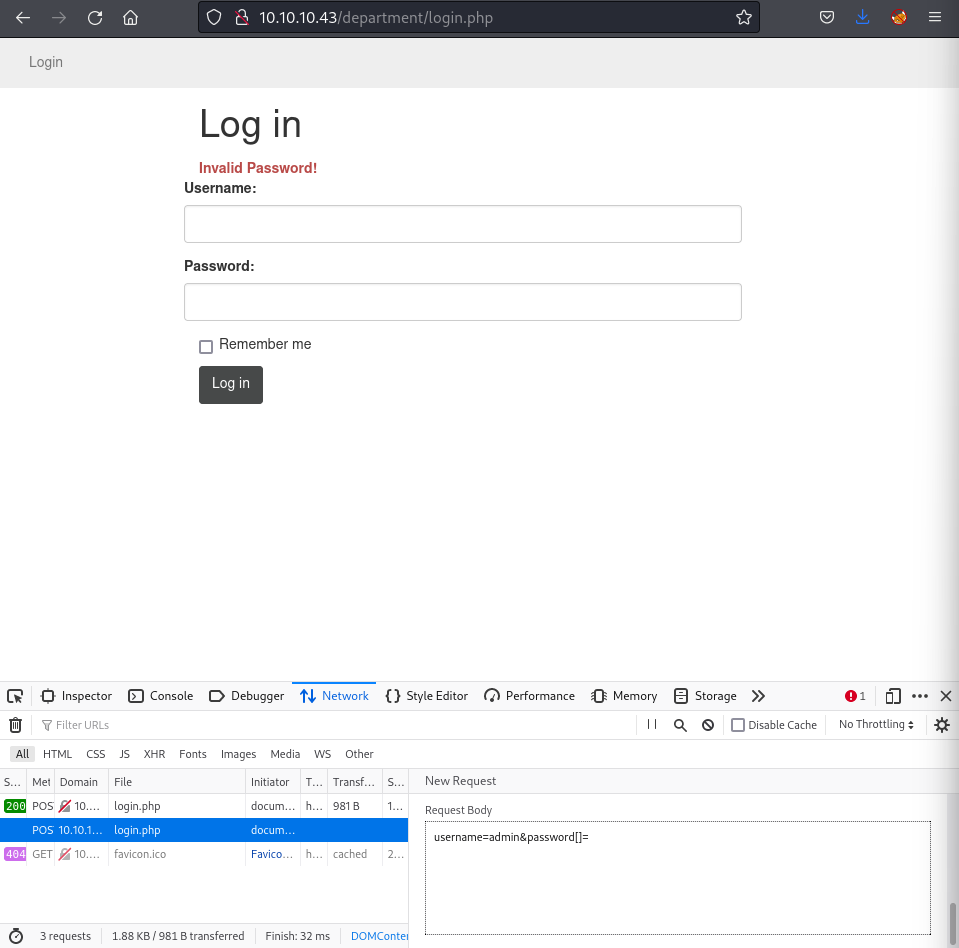The width and height of the screenshot is (959, 948).
Task: Open network settings gear icon
Action: [941, 725]
